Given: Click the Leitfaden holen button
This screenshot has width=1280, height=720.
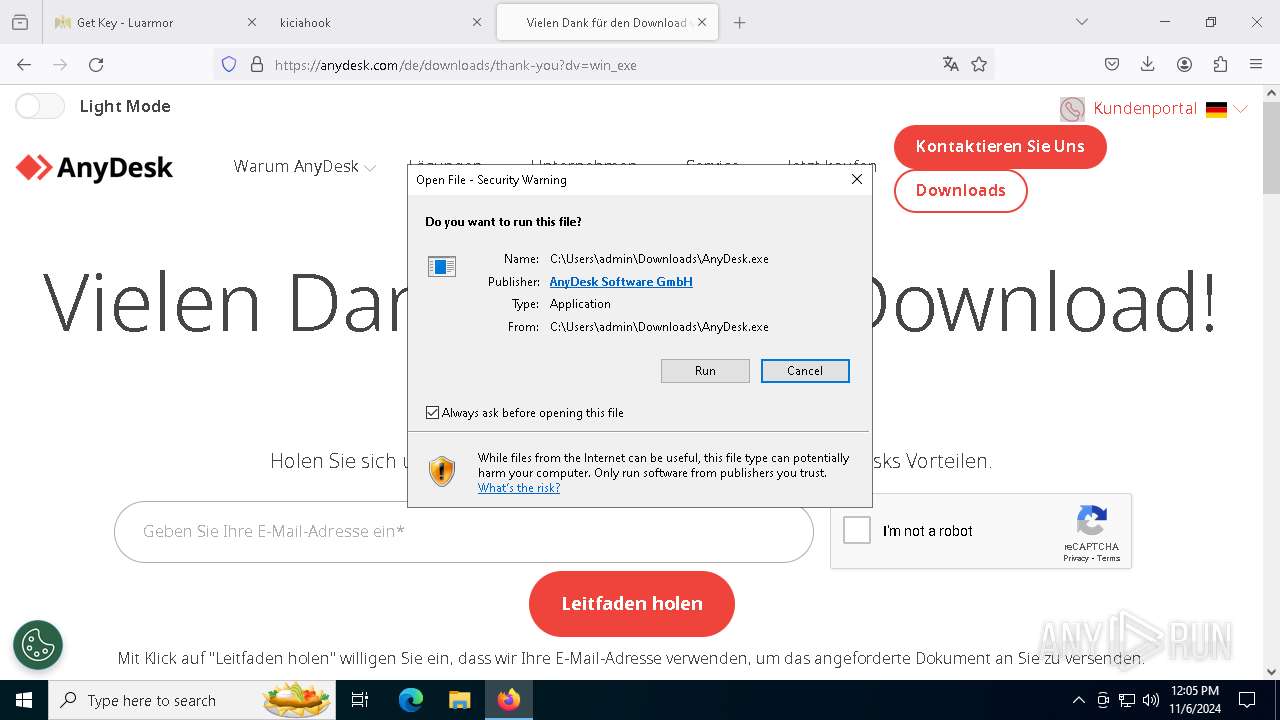Looking at the screenshot, I should (x=632, y=603).
